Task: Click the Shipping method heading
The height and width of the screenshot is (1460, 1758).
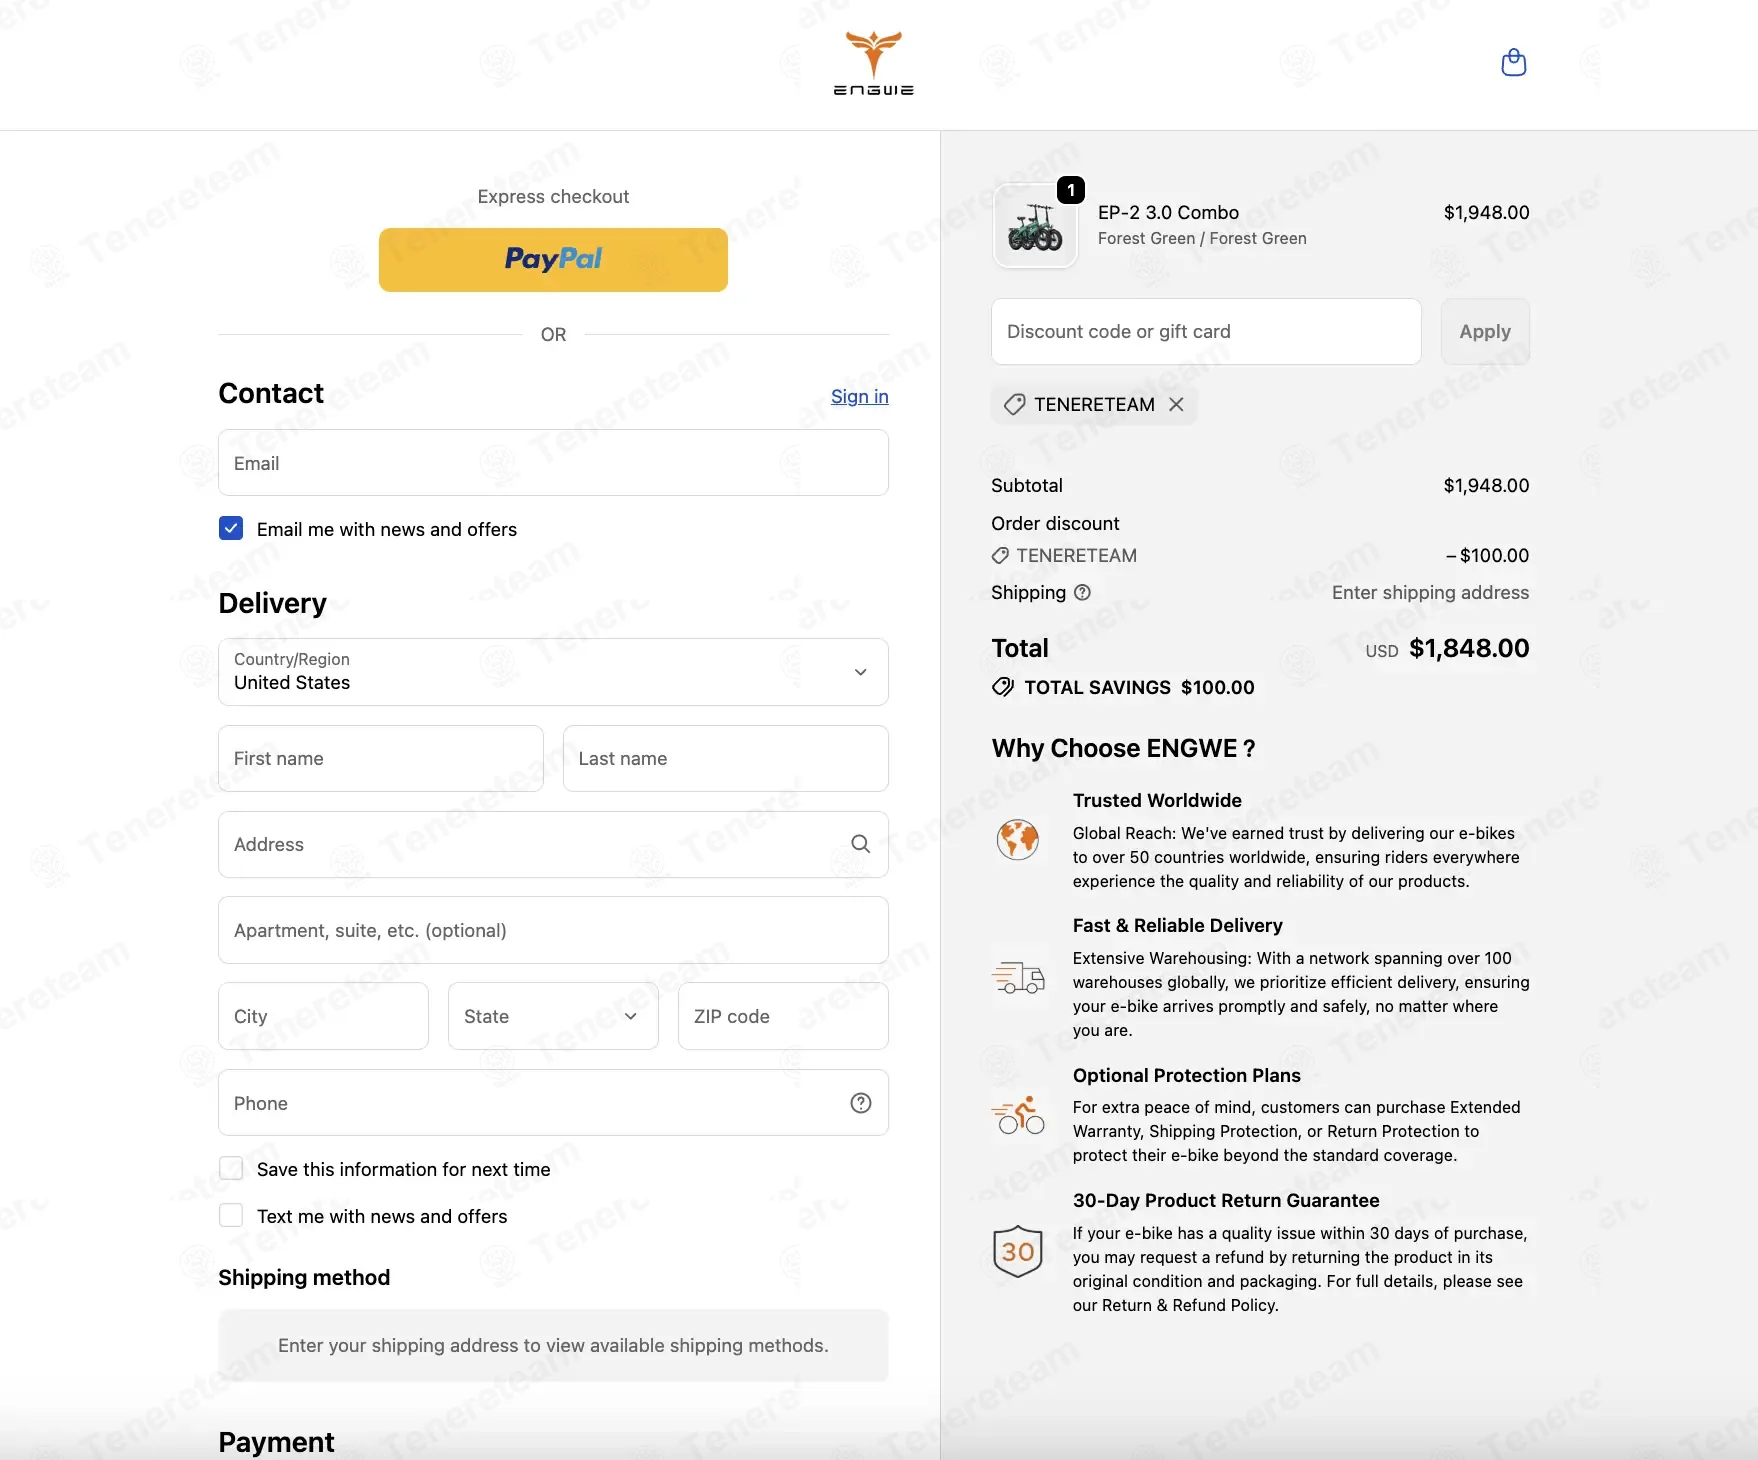Action: click(x=304, y=1277)
